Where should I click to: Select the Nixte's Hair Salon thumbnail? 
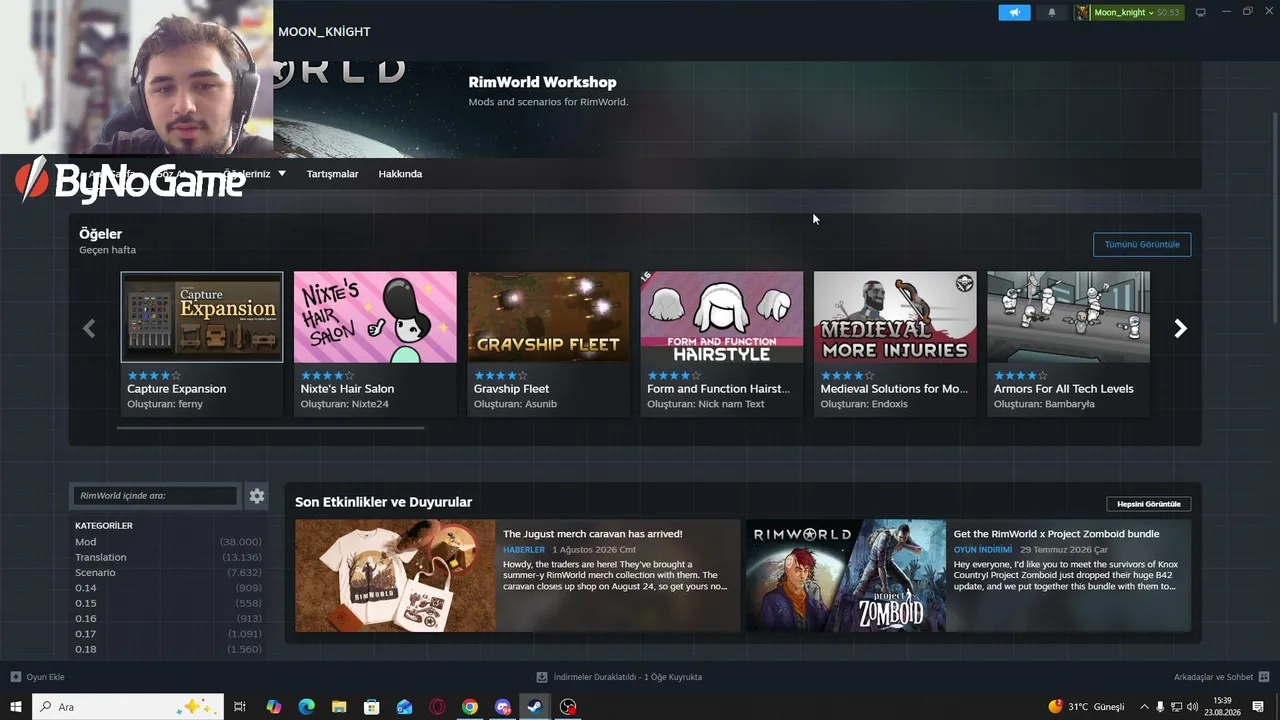click(375, 317)
